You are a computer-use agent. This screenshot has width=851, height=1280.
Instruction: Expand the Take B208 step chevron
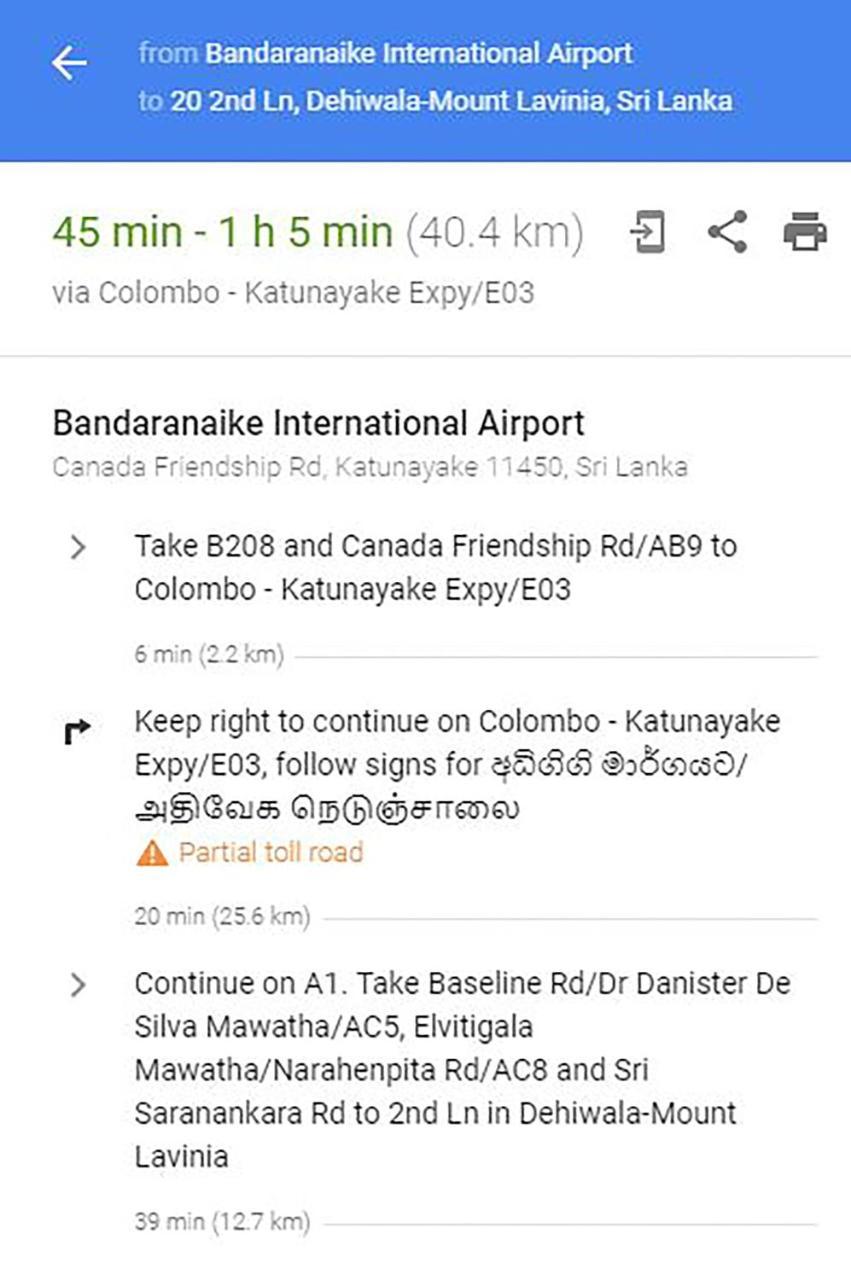click(x=78, y=547)
